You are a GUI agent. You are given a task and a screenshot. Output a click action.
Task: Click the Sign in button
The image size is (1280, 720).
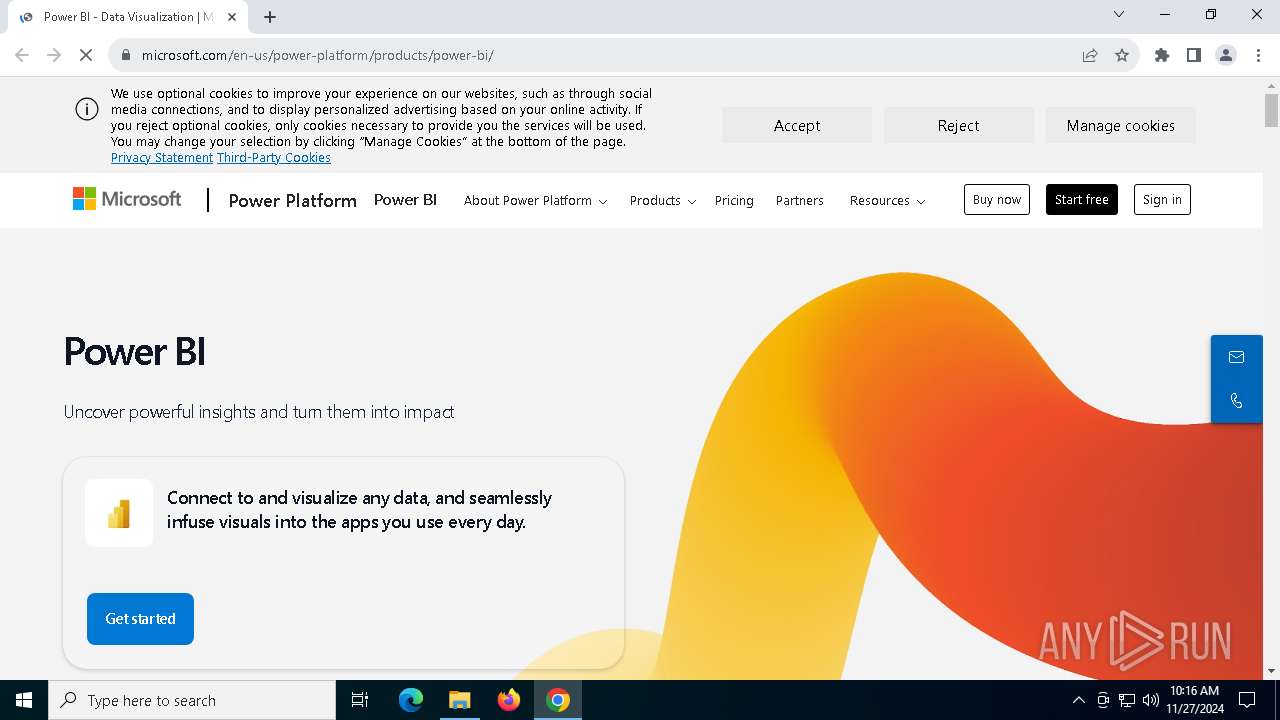tap(1162, 200)
